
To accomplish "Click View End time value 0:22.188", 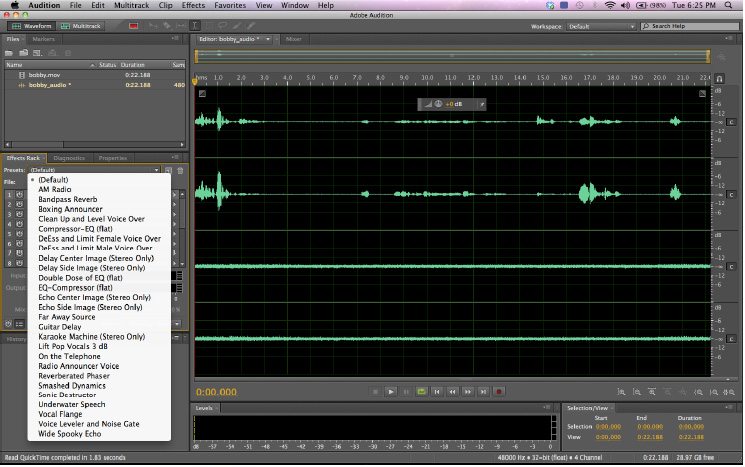I will (x=650, y=437).
